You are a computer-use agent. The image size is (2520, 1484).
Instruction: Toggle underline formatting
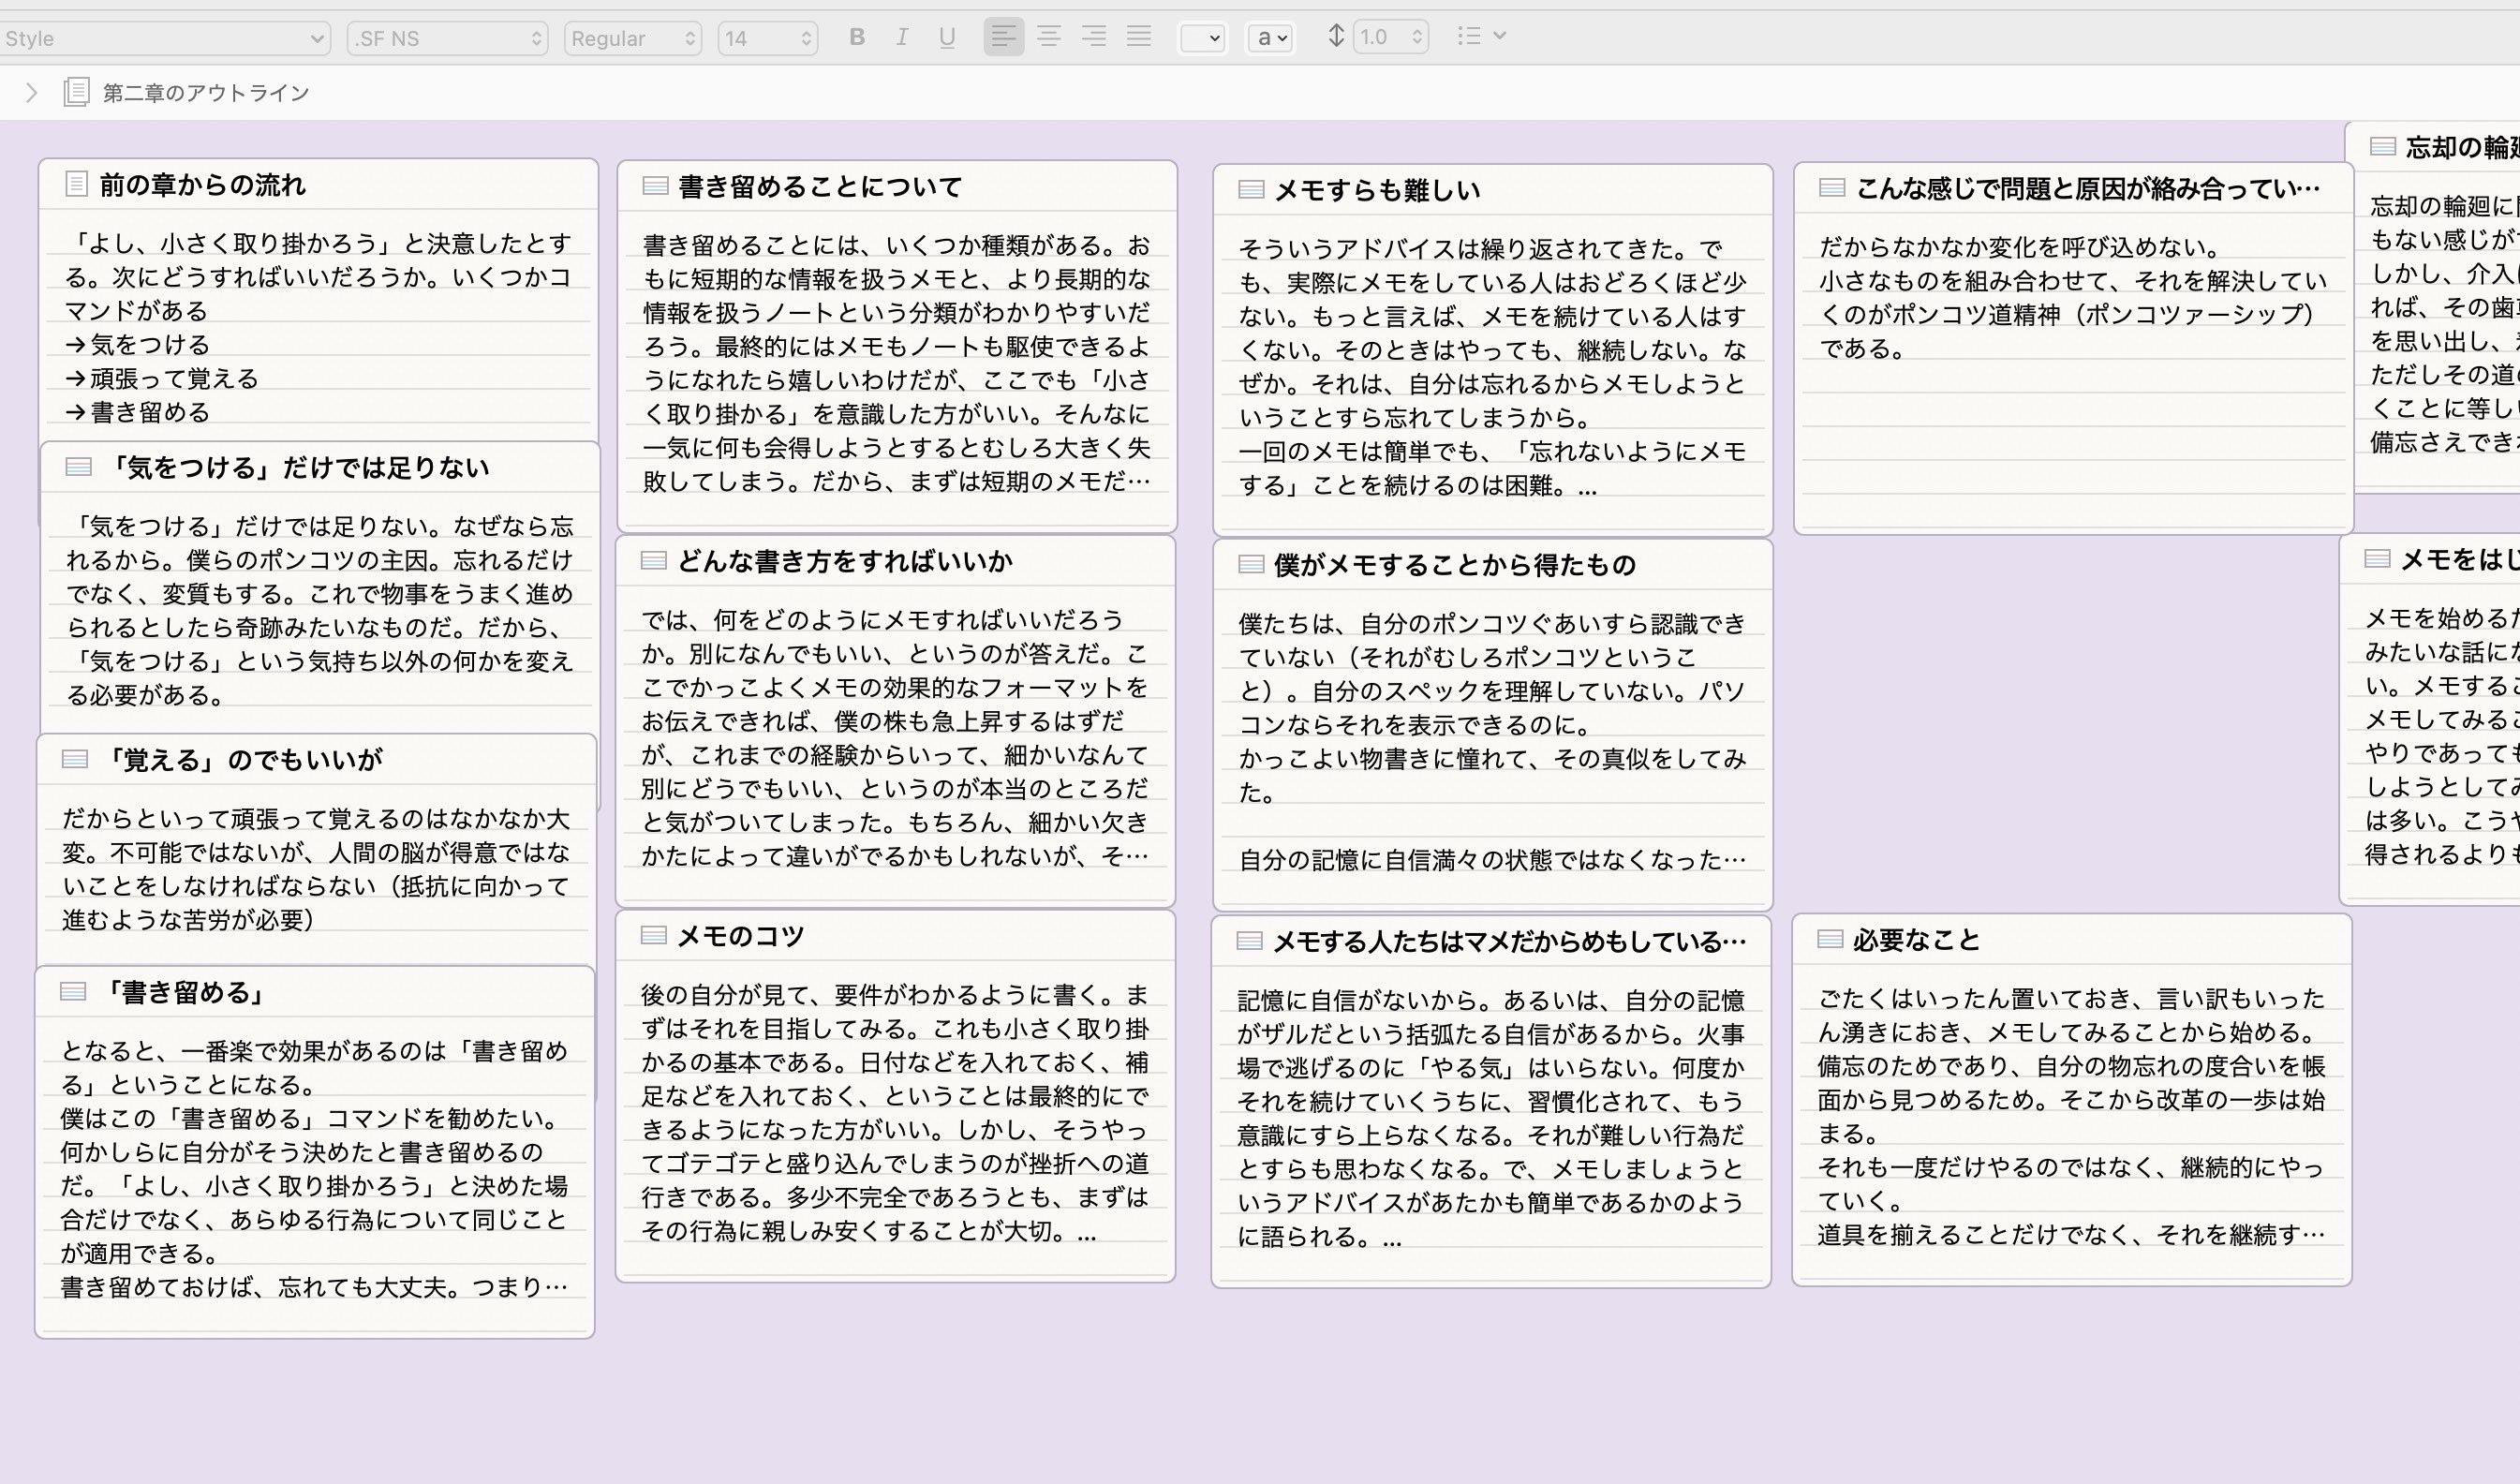tap(945, 37)
